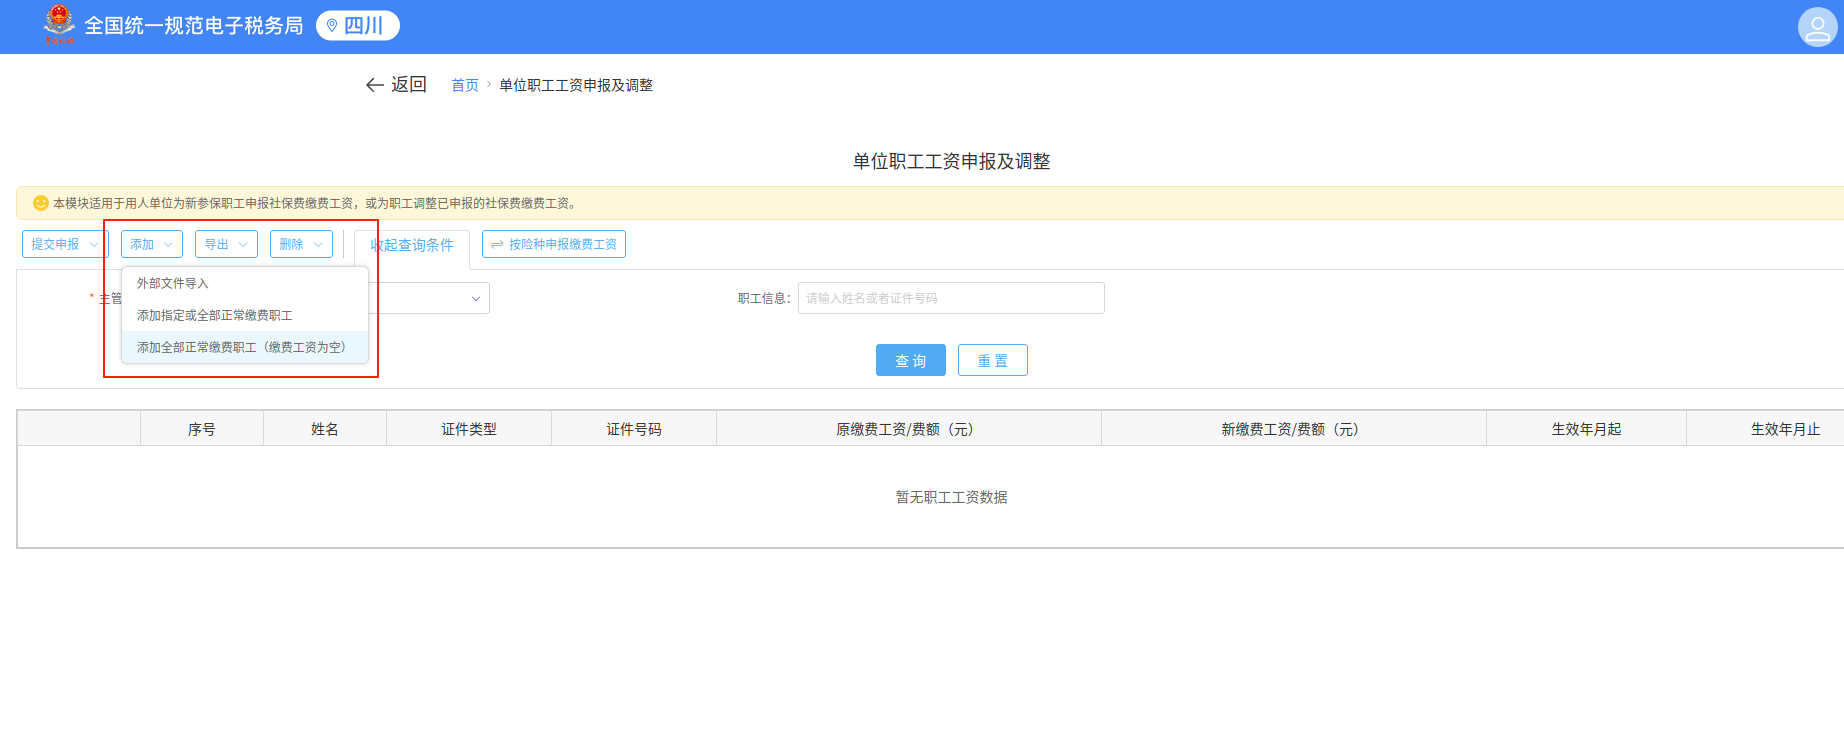Screen dimensions: 1844x739
Task: Open the user avatar in header
Action: point(1816,27)
